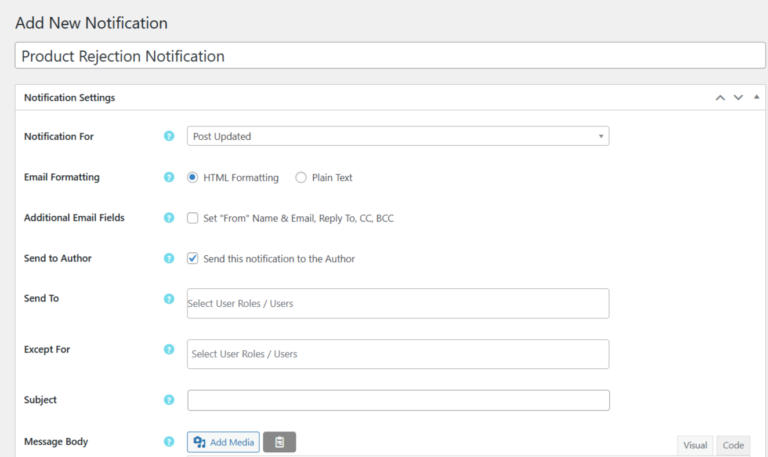The width and height of the screenshot is (768, 457).
Task: Open the Post Updated dropdown
Action: [397, 136]
